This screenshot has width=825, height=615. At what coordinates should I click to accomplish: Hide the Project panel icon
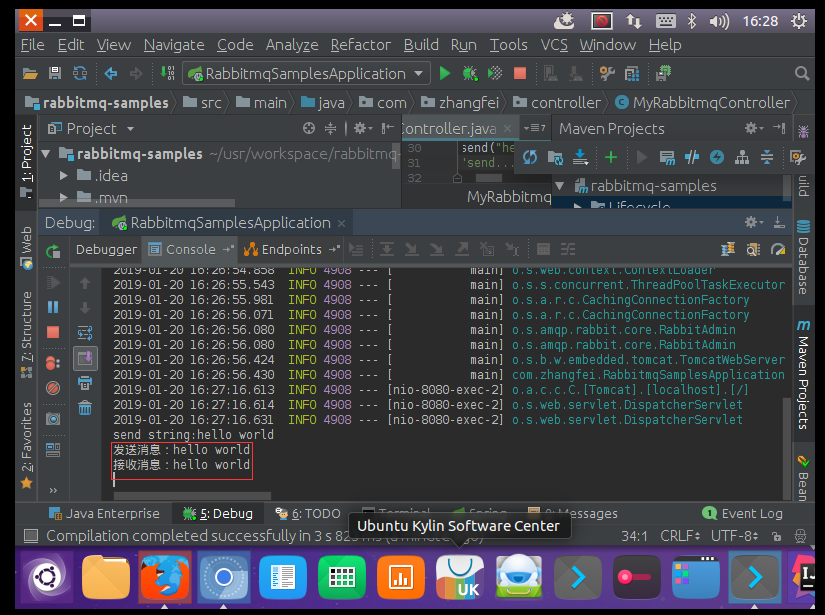(388, 128)
